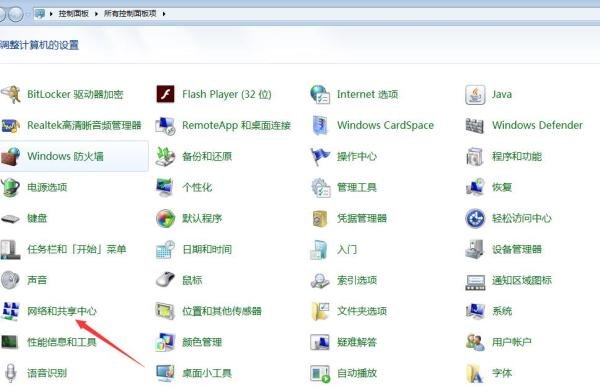Viewport: 600px width, 392px height.
Task: Click the 网络和共享中心 icon
Action: pyautogui.click(x=10, y=311)
